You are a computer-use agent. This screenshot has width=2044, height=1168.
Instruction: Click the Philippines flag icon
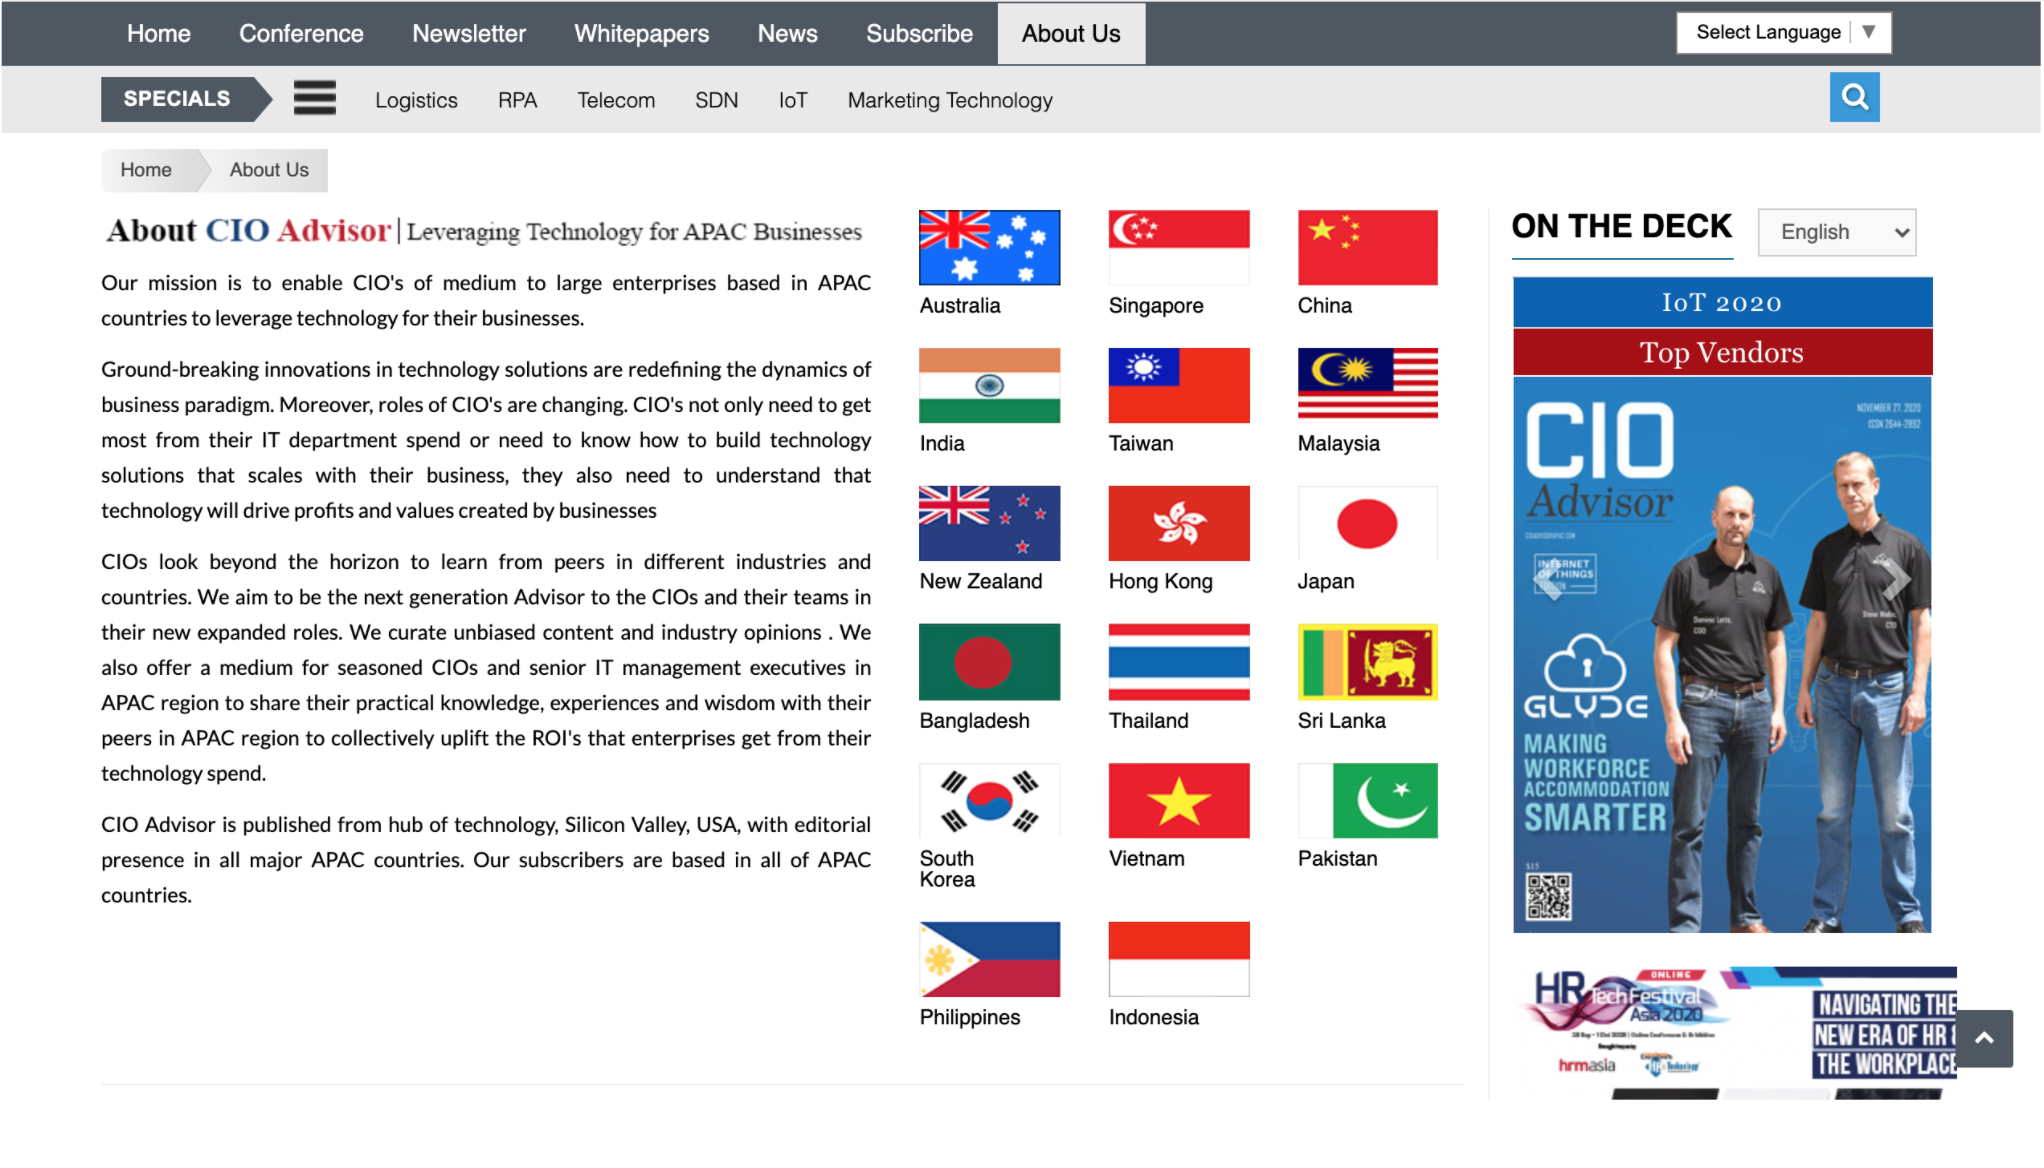pyautogui.click(x=989, y=960)
